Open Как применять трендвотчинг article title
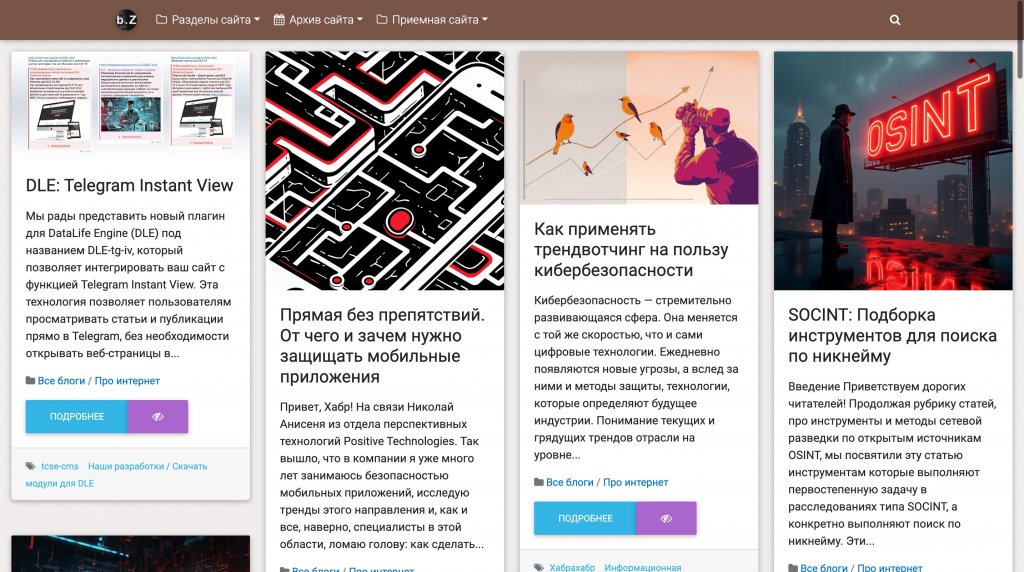This screenshot has width=1024, height=572. pyautogui.click(x=631, y=249)
